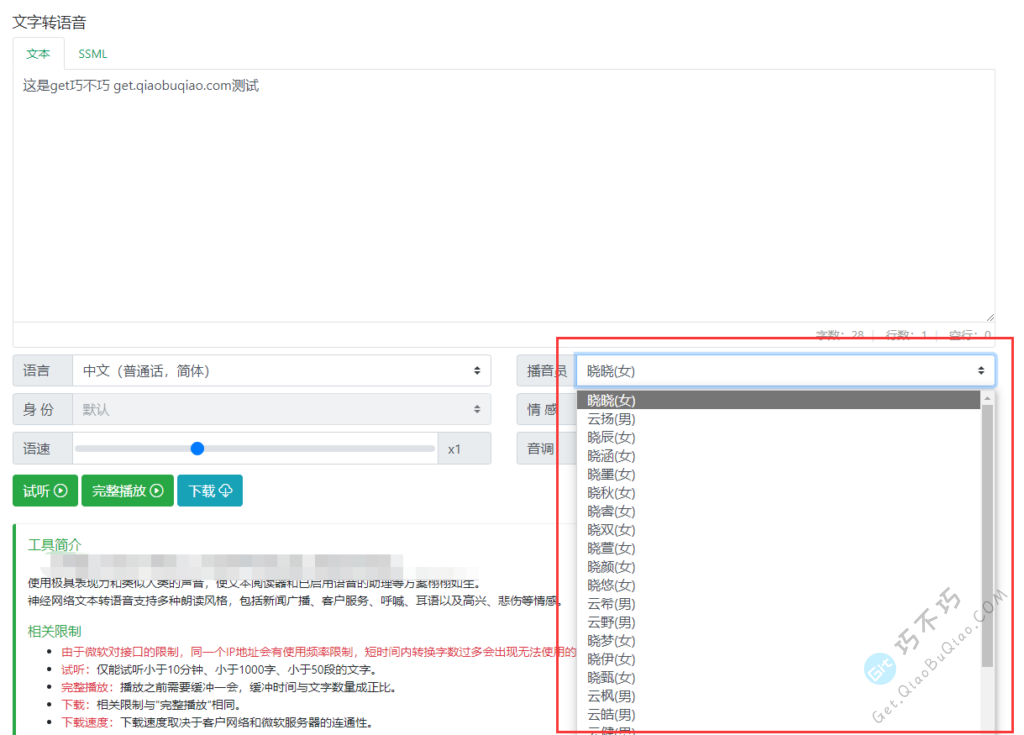The image size is (1024, 735).
Task: Select 晓辰(女) voice option
Action: tap(611, 437)
